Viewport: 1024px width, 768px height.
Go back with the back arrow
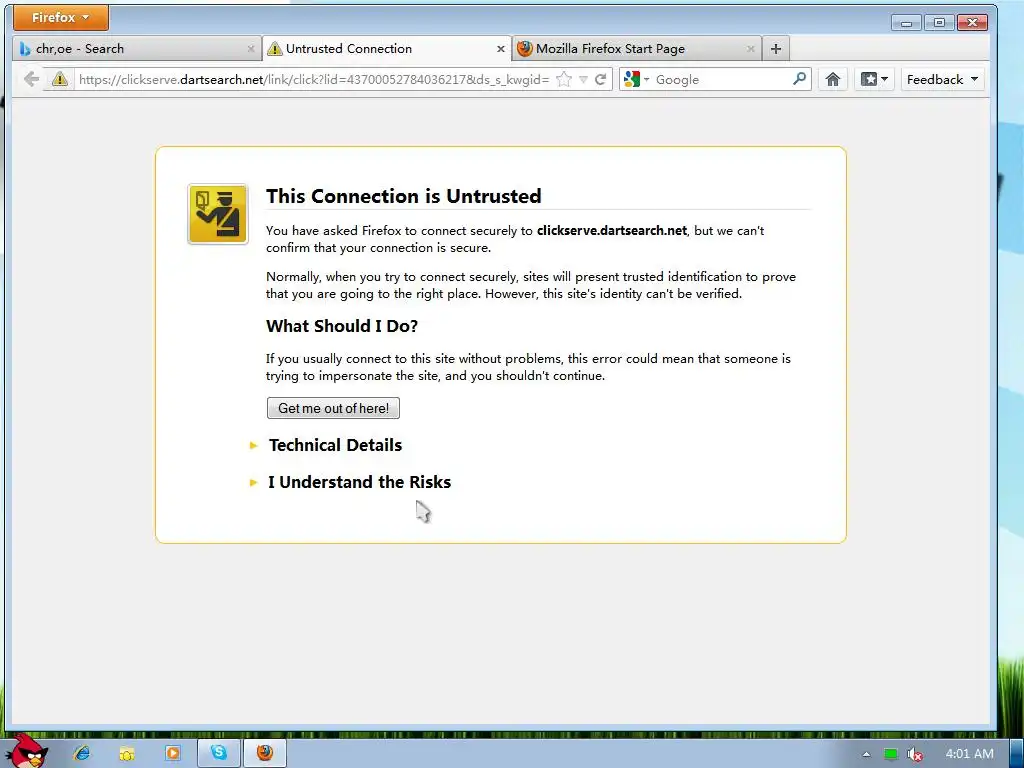pyautogui.click(x=31, y=80)
